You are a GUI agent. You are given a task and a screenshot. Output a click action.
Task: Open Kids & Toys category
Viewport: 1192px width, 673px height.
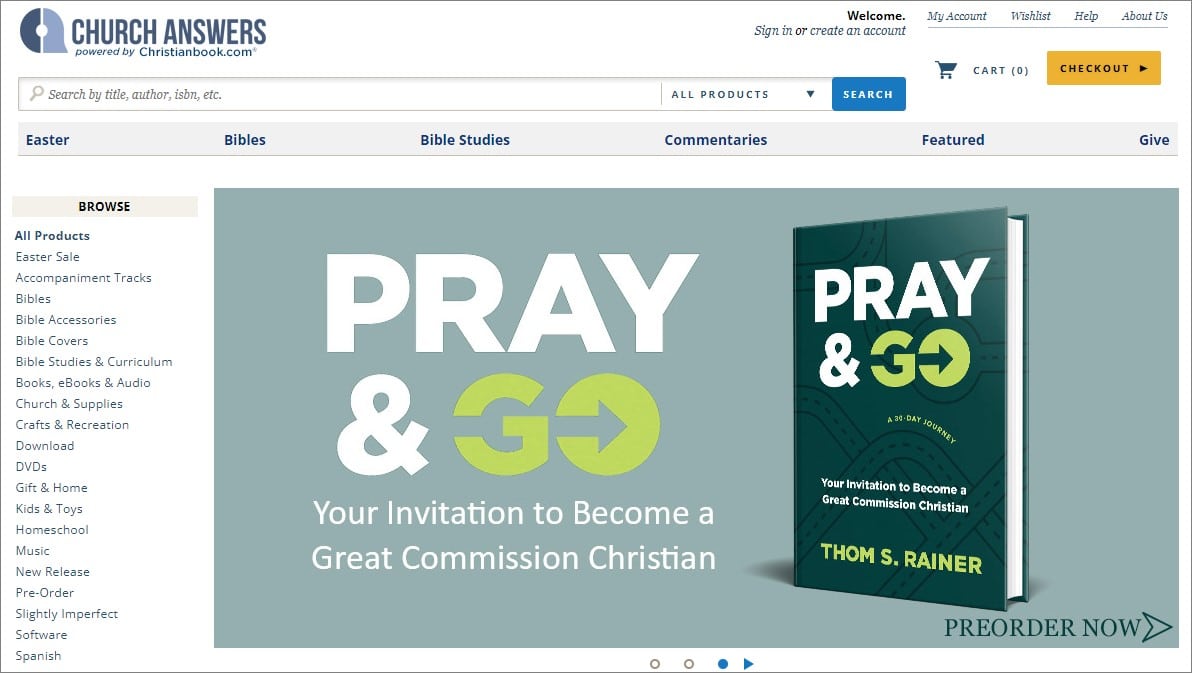(49, 509)
